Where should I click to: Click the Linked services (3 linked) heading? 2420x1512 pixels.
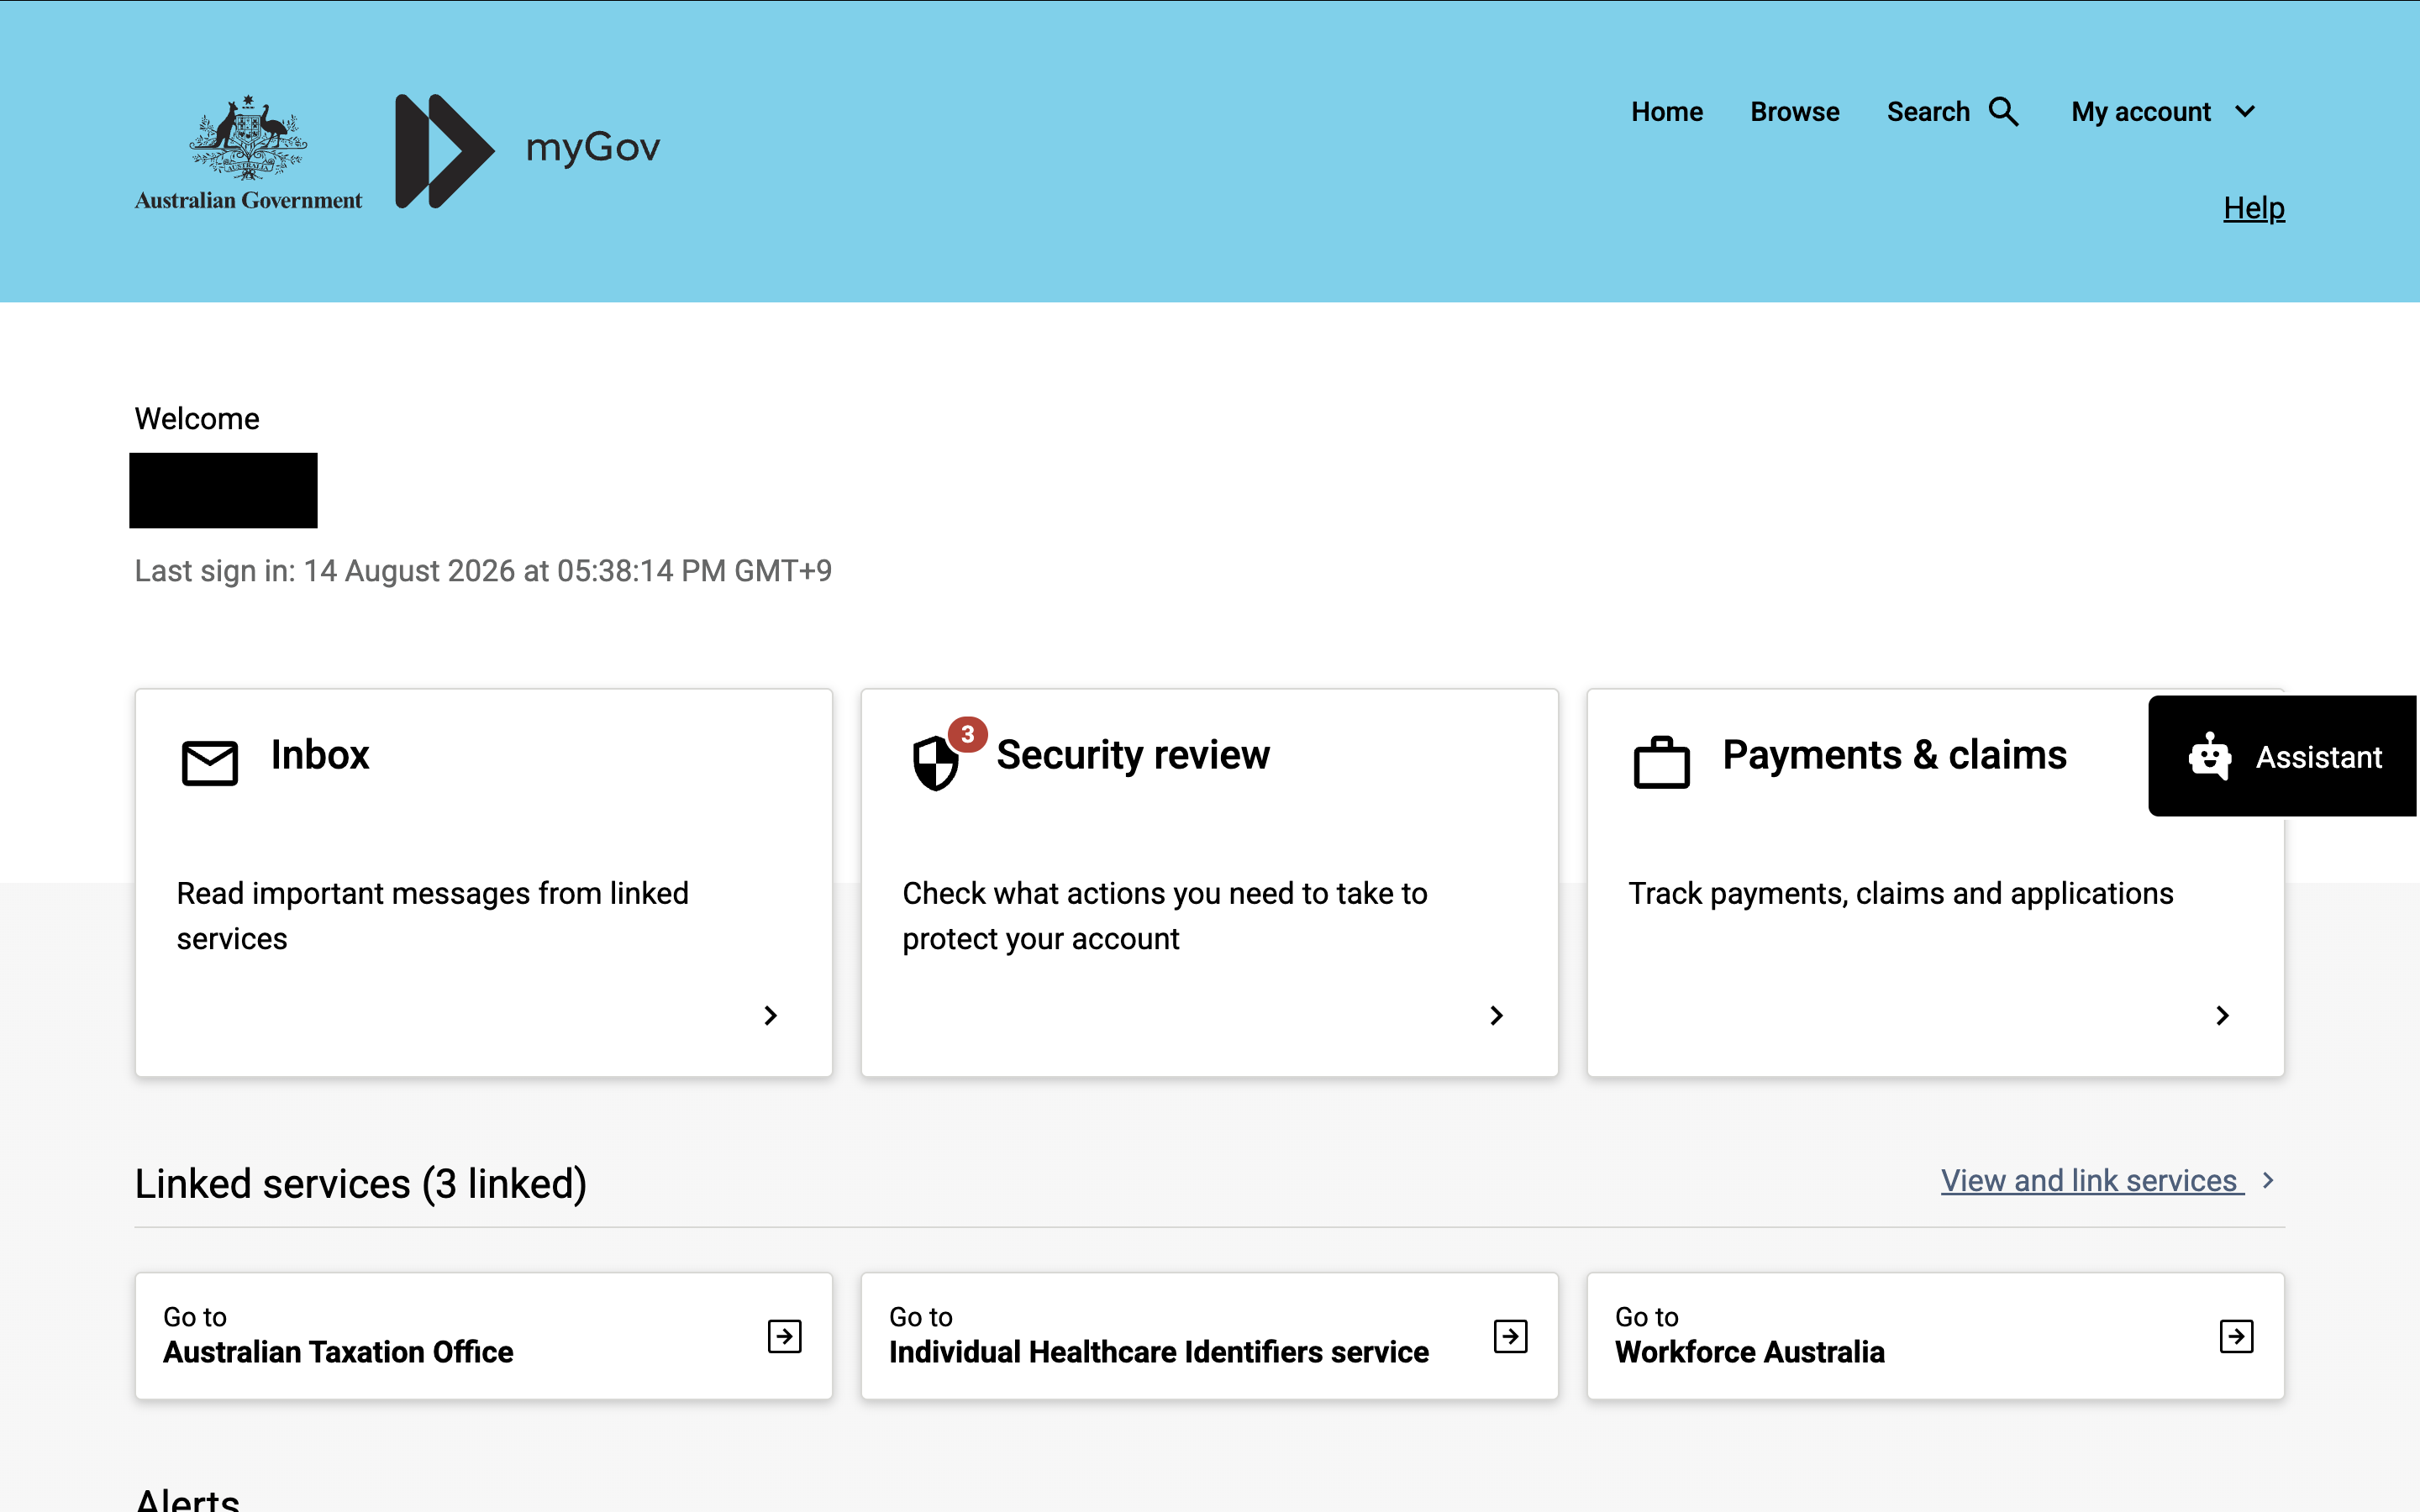coord(361,1184)
